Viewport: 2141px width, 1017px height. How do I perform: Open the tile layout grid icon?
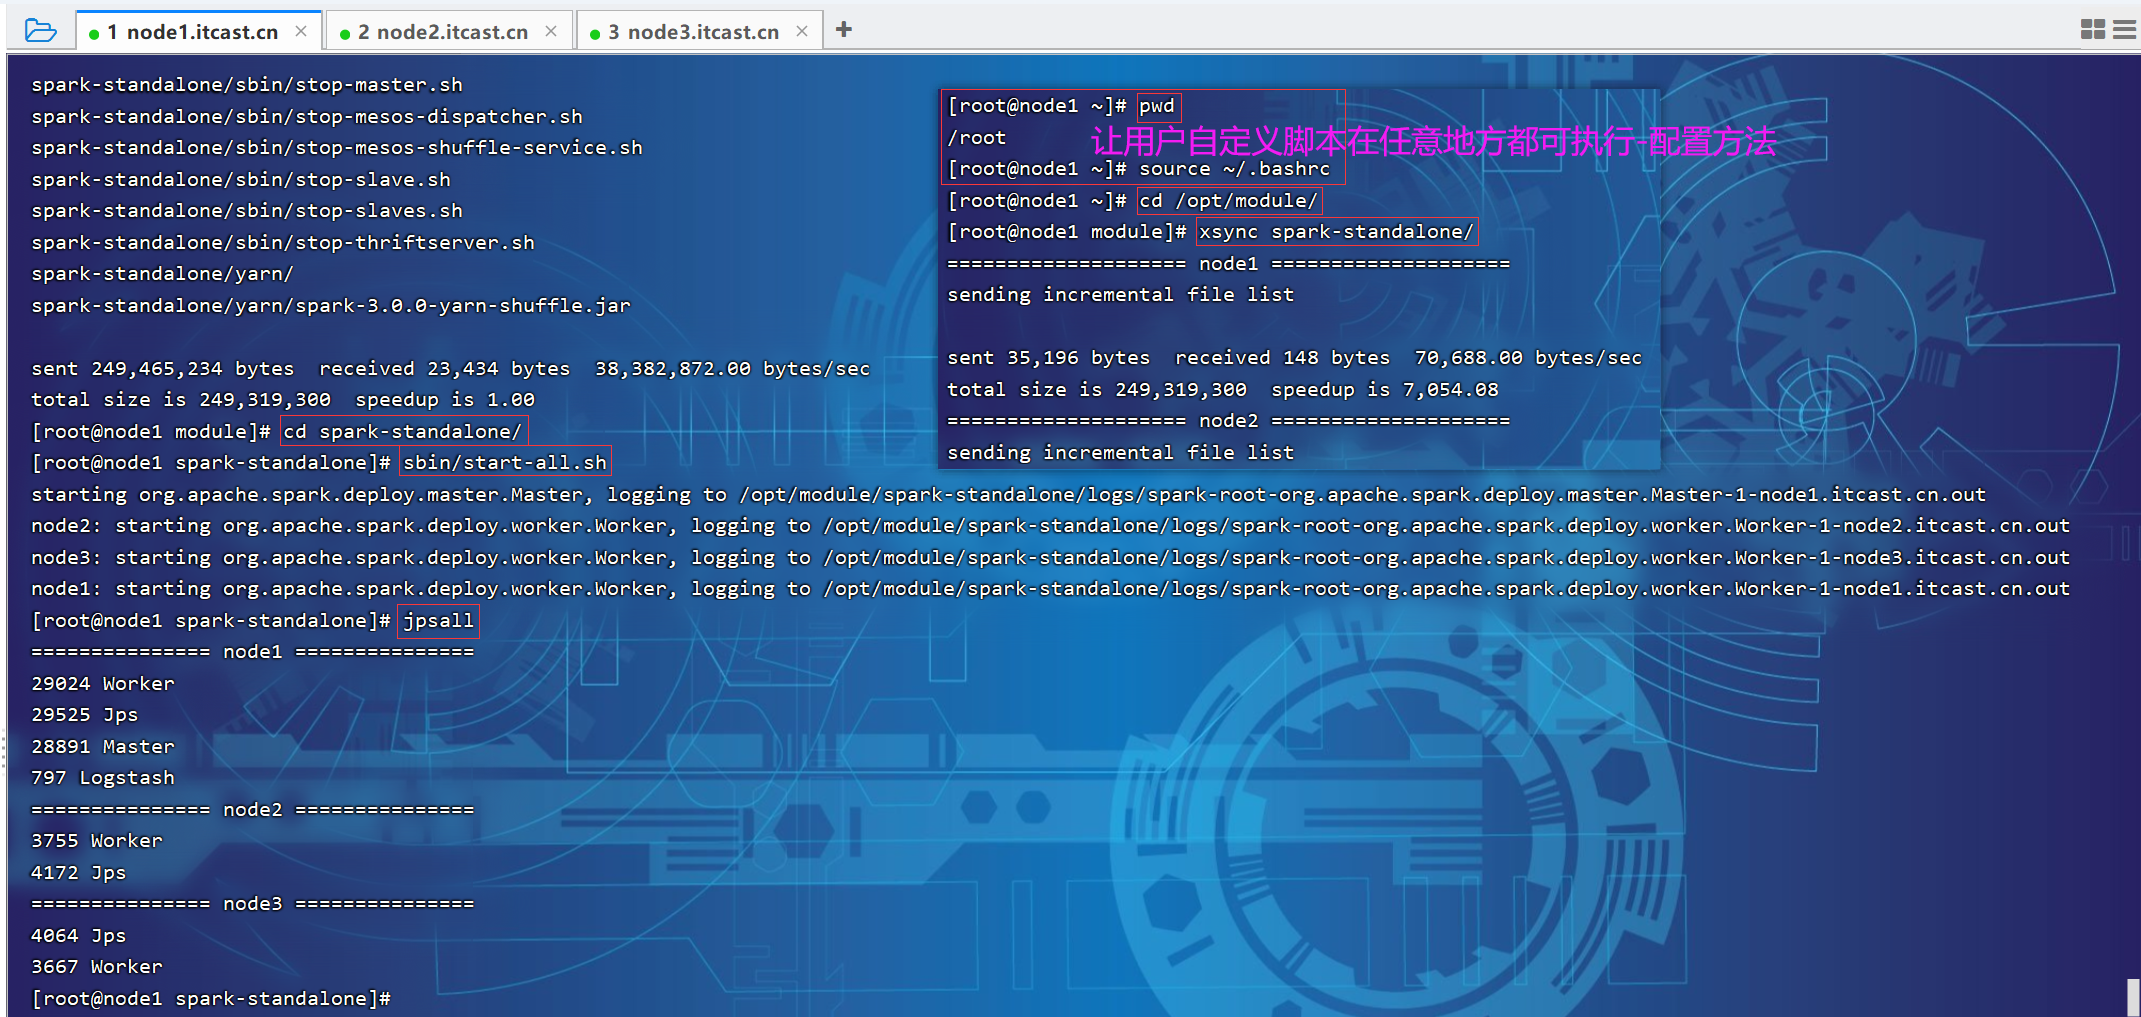(2093, 29)
